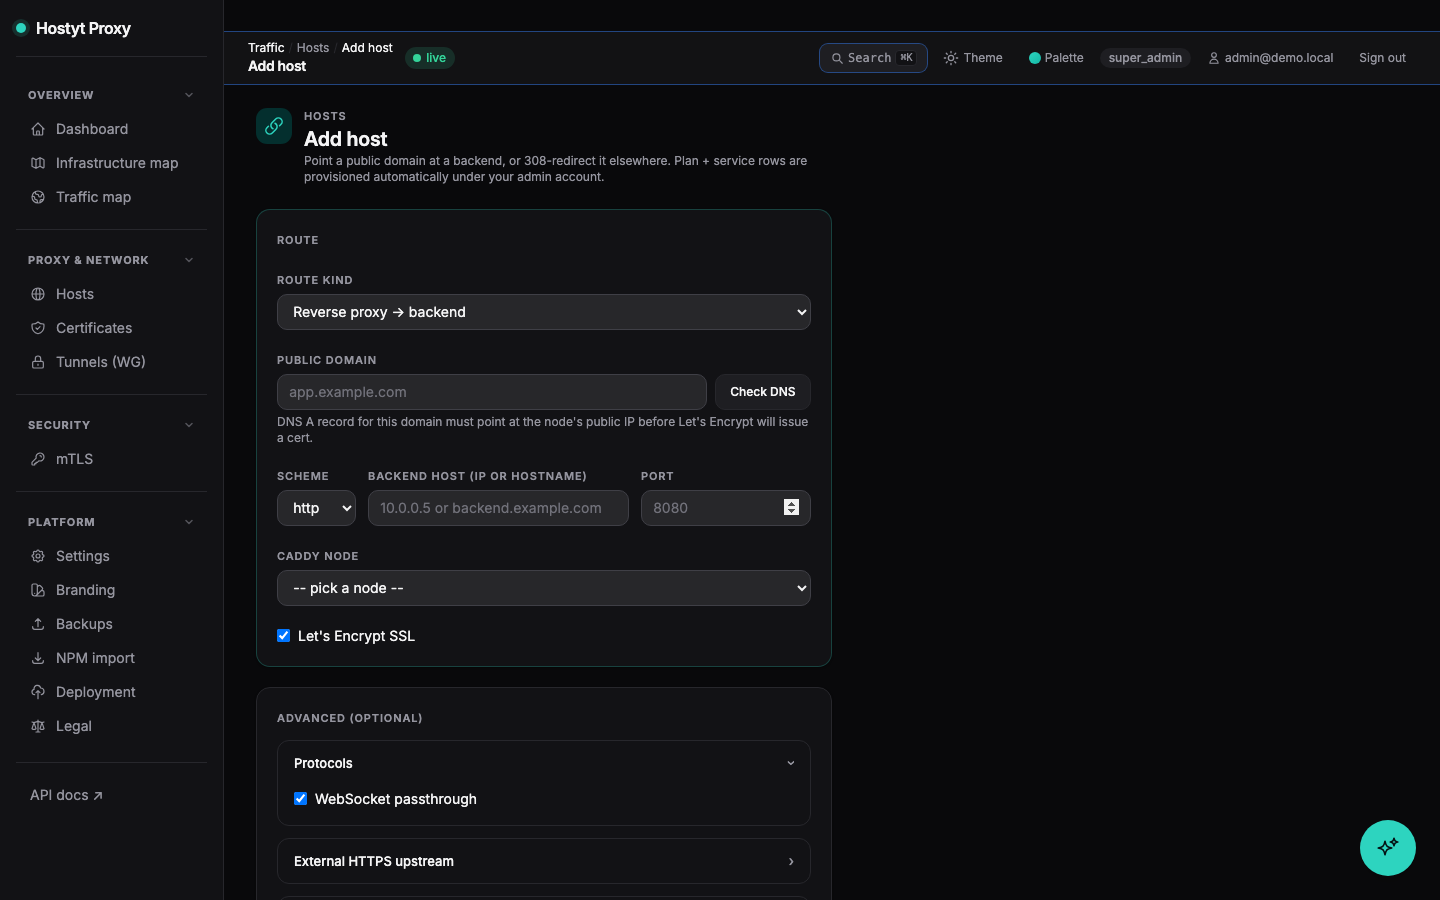Disable WebSocket passthrough checkbox
This screenshot has width=1440, height=900.
coord(301,799)
